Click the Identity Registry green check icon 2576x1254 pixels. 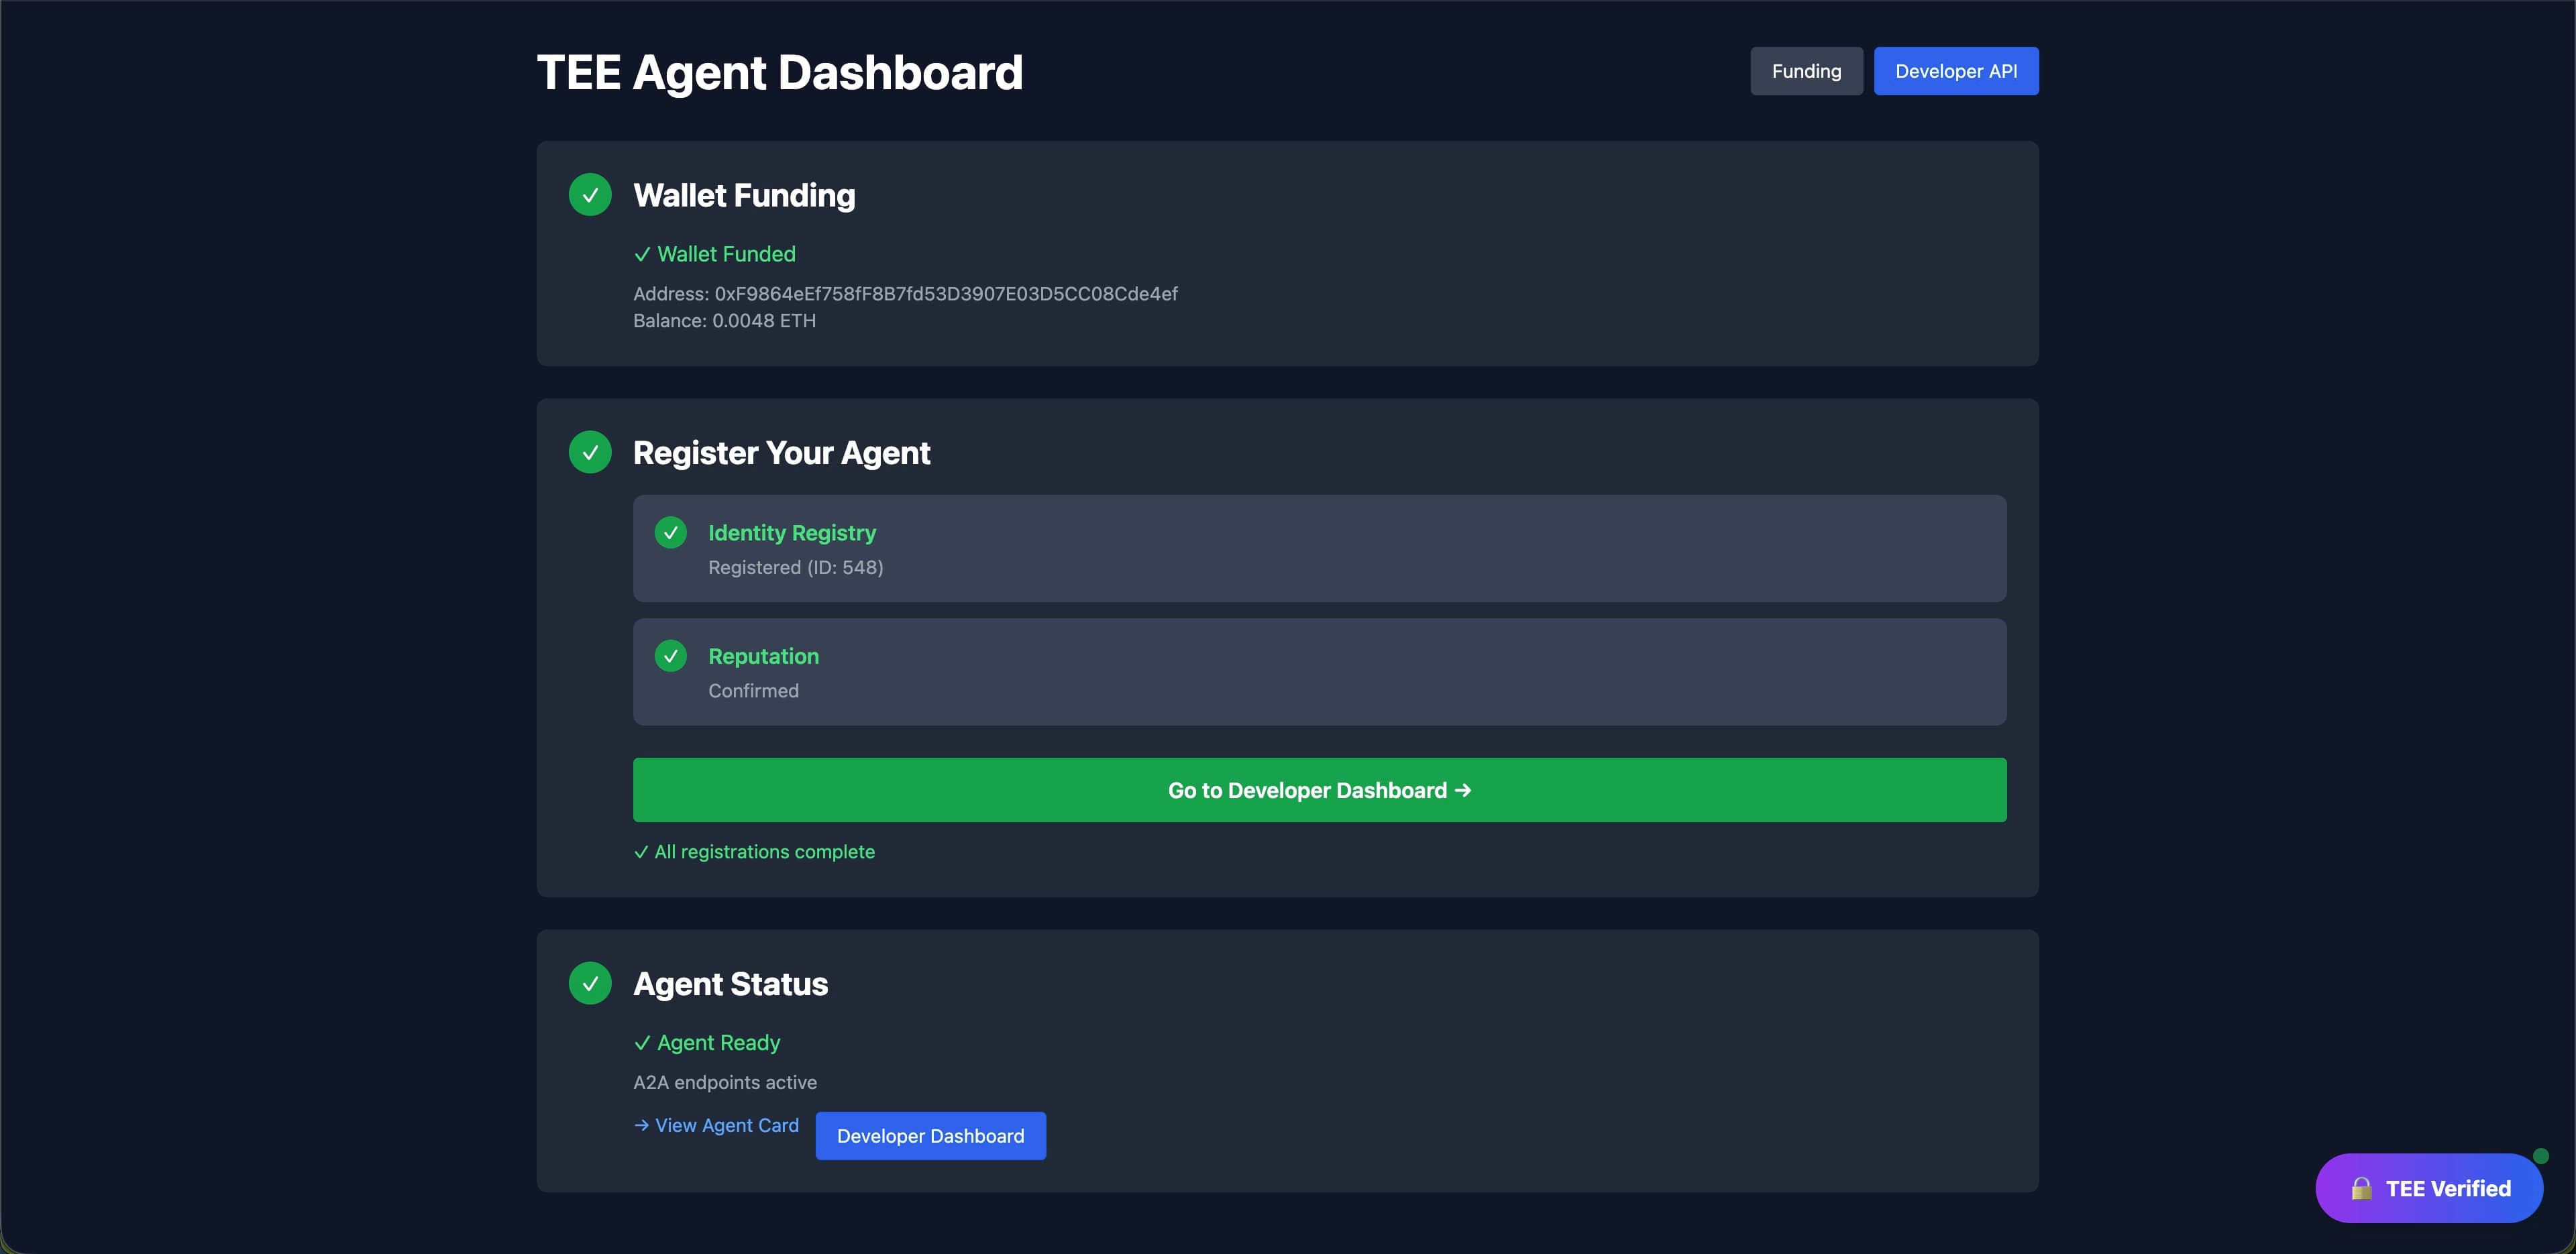[x=670, y=533]
